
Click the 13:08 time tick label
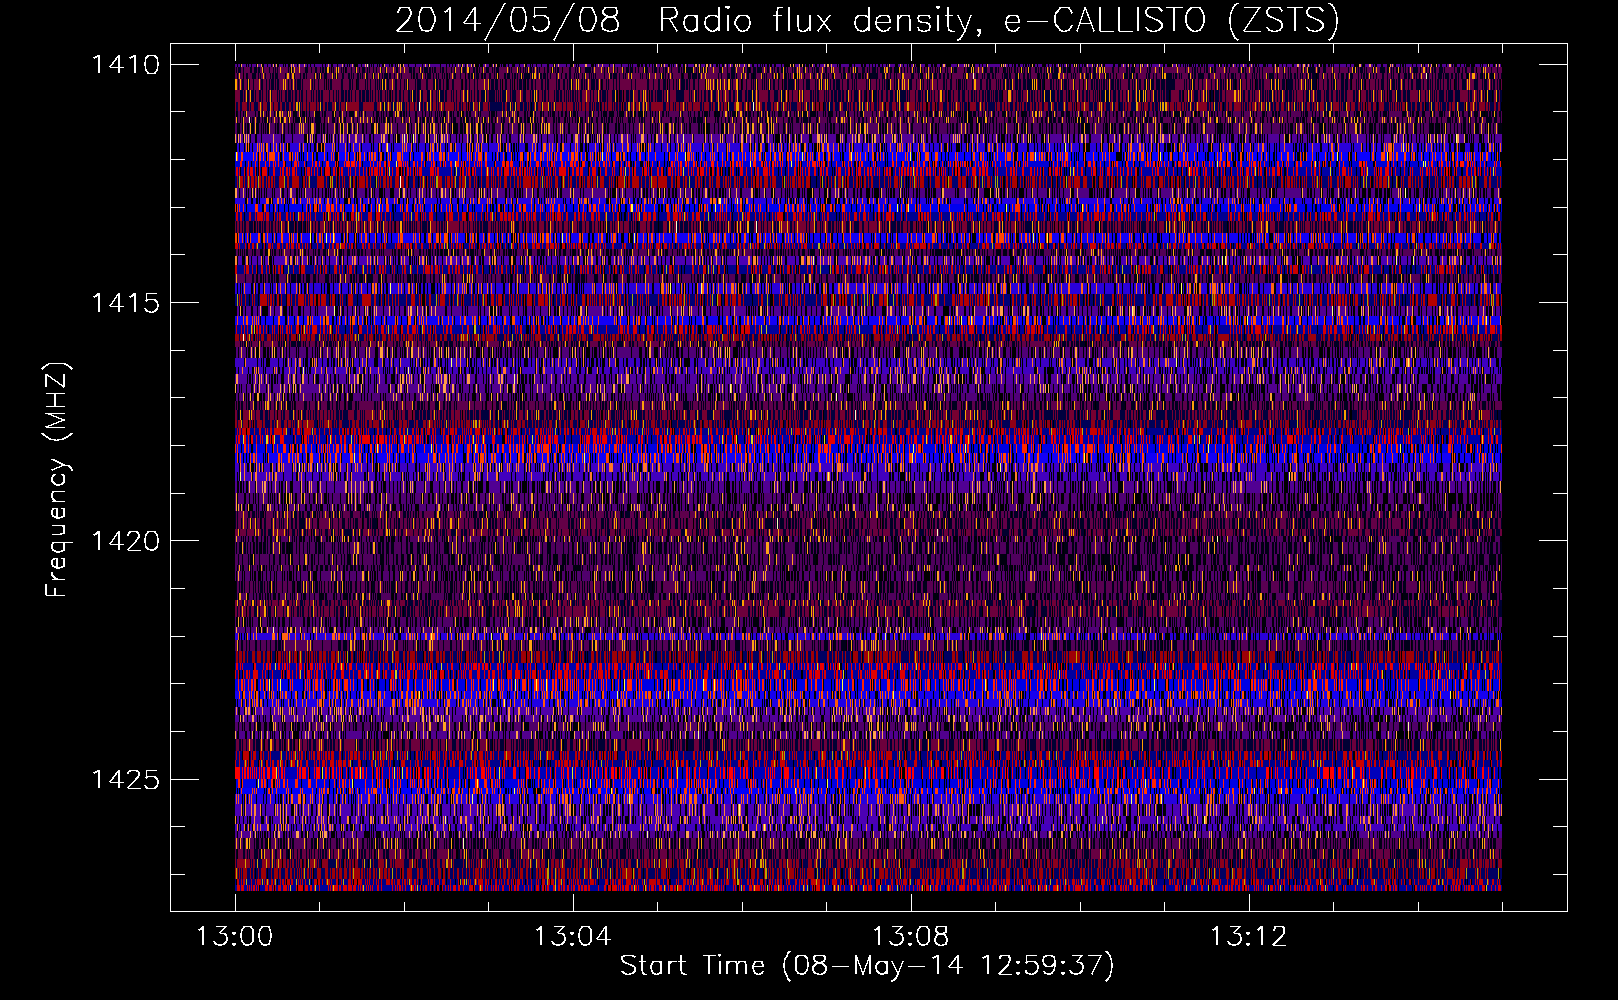[x=911, y=937]
